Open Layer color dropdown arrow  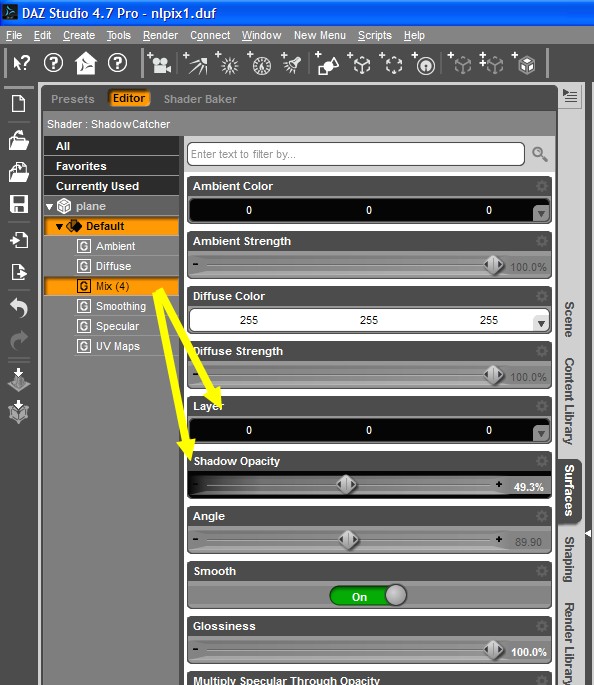coord(541,434)
